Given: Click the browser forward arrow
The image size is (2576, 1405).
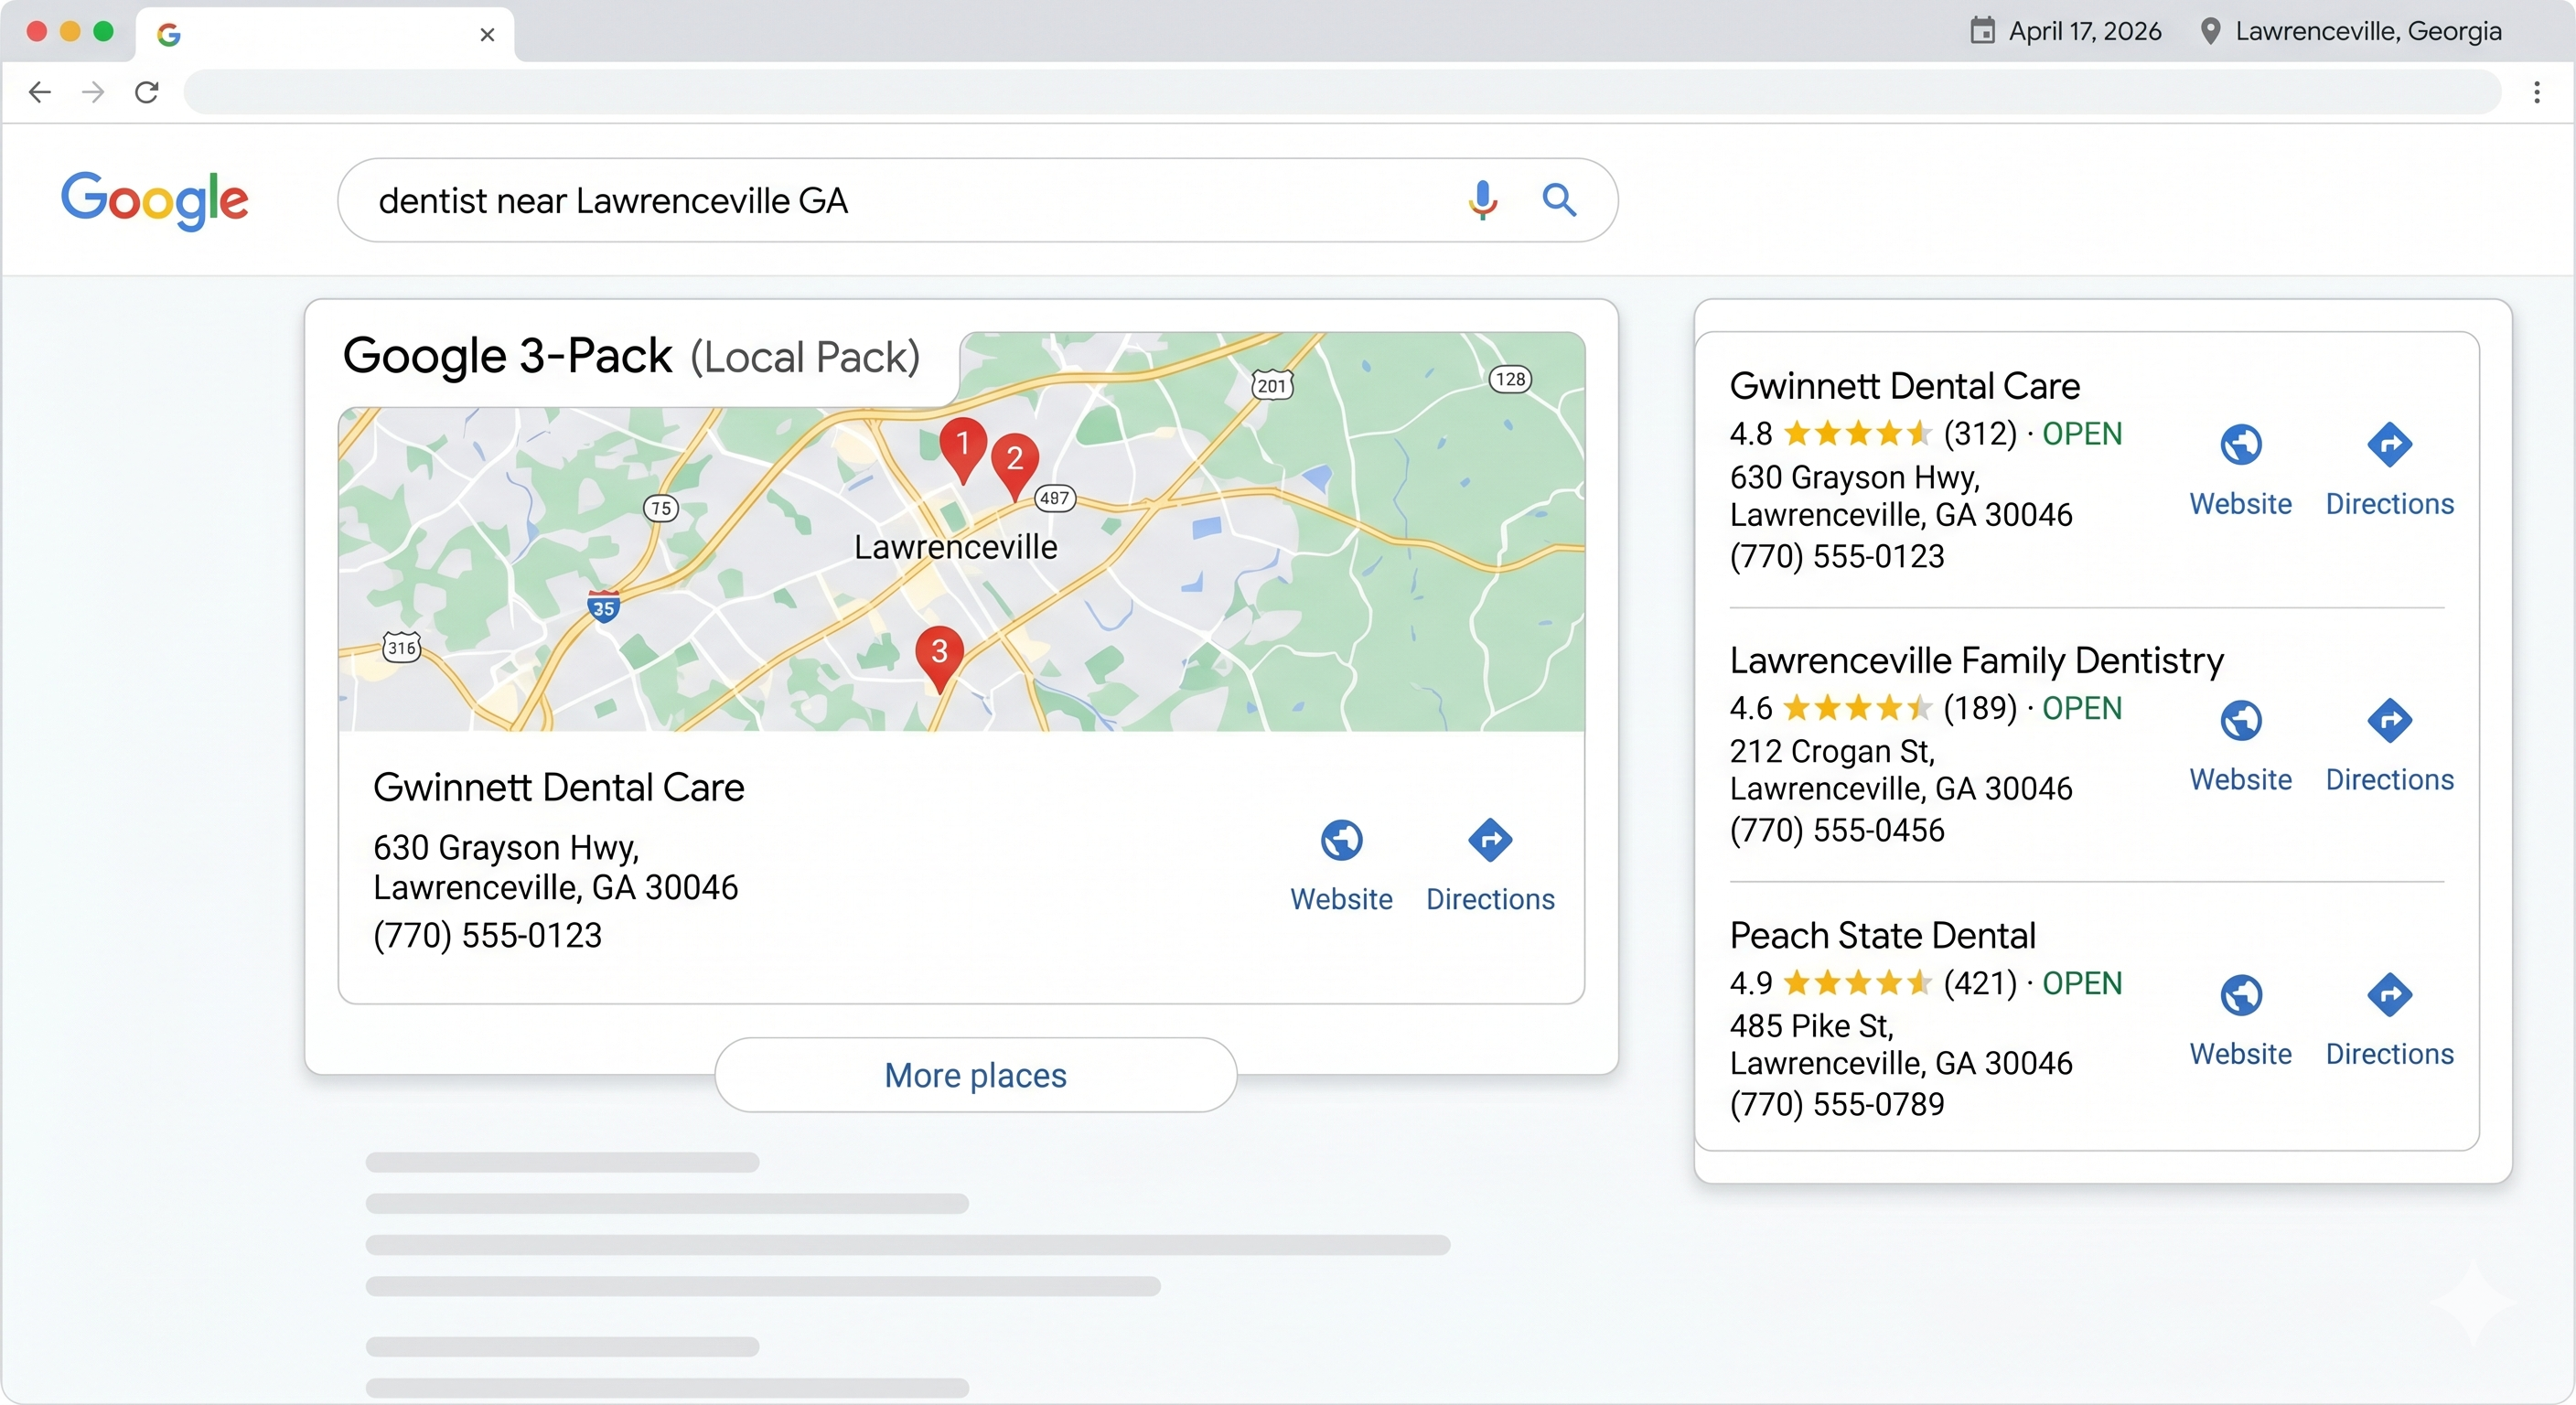Looking at the screenshot, I should (93, 93).
